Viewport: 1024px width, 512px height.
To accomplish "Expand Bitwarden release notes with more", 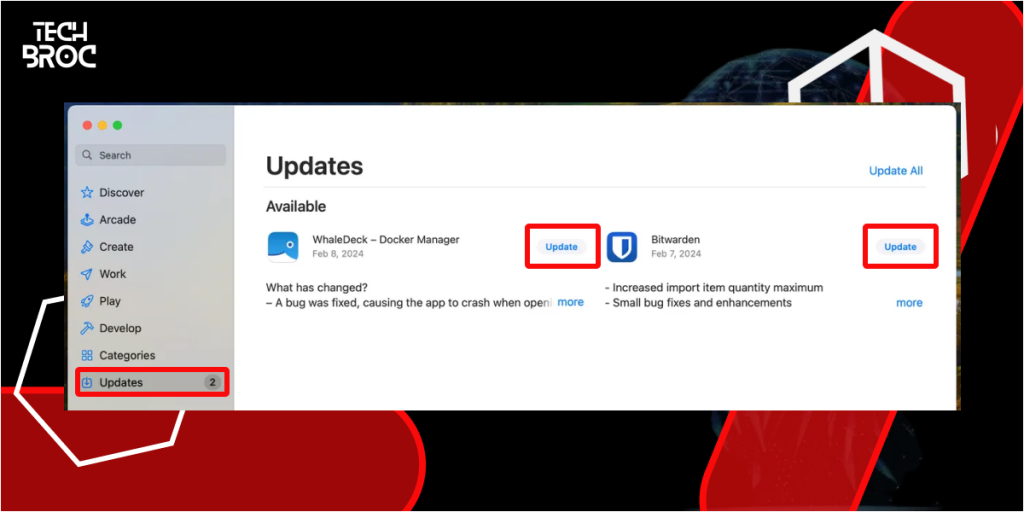I will click(x=909, y=303).
